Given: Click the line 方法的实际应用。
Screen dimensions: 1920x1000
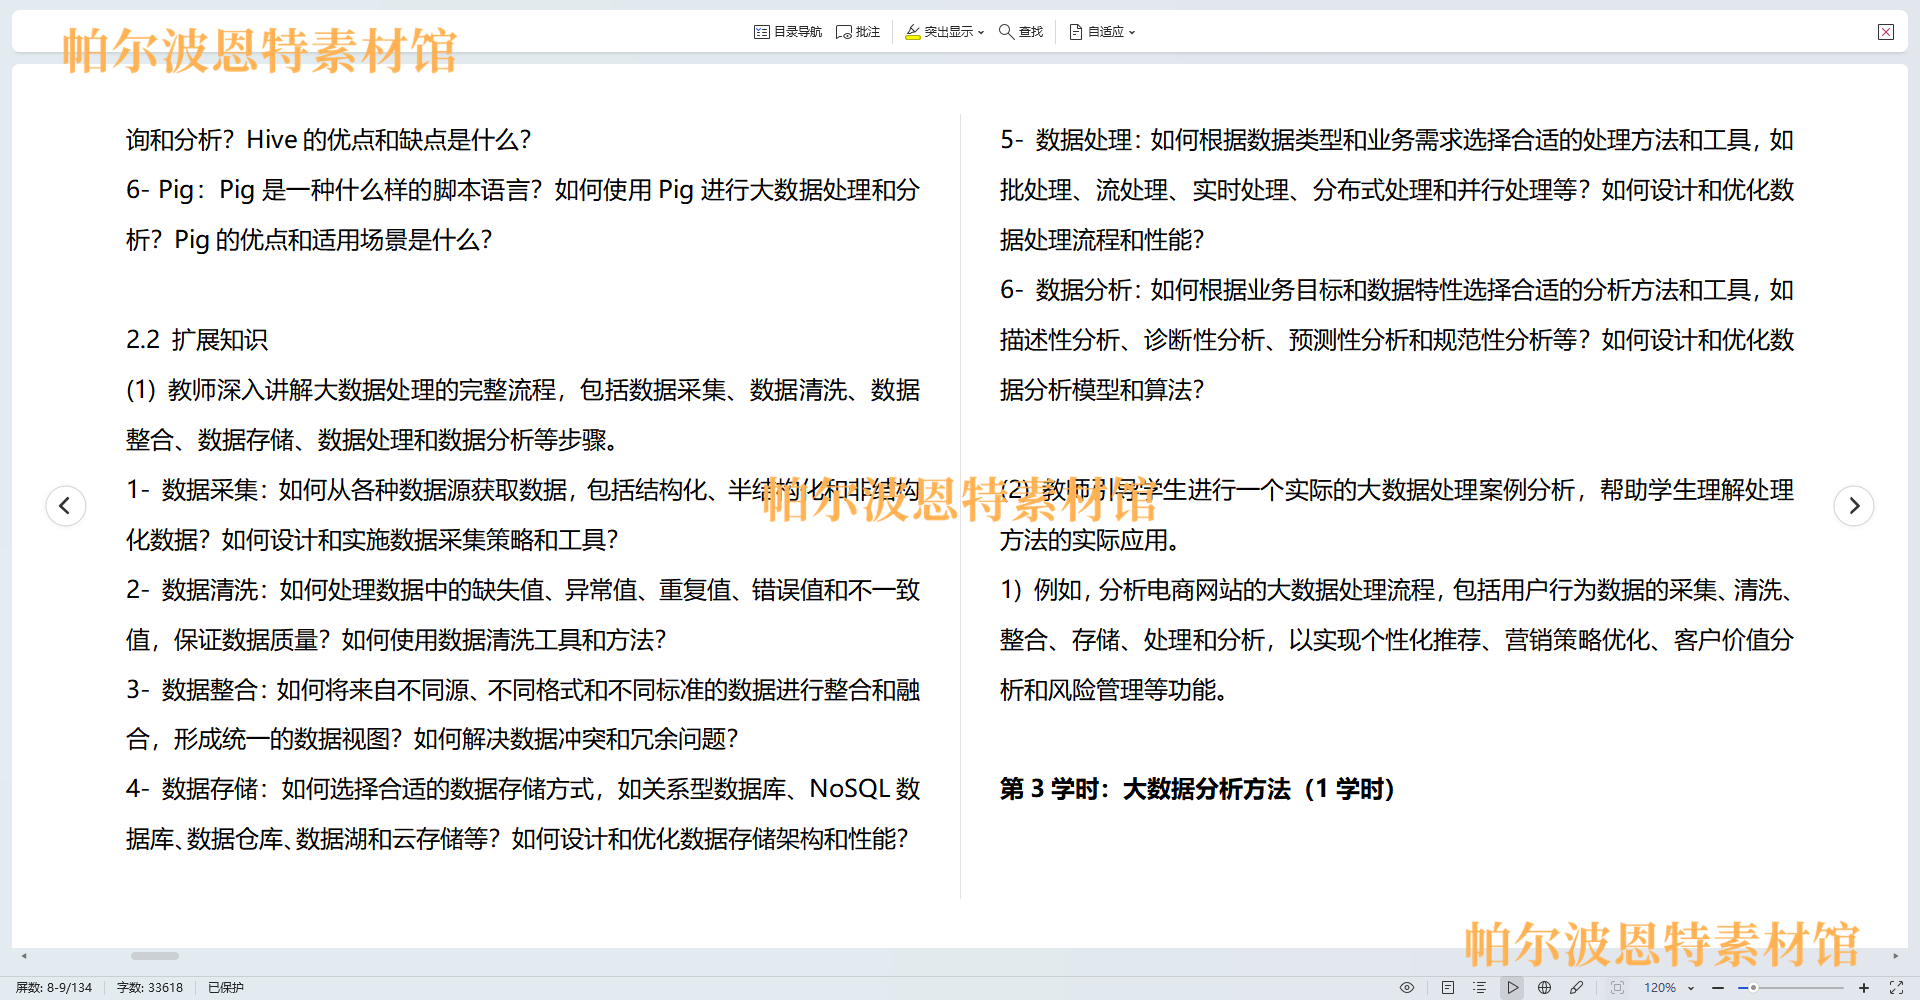Looking at the screenshot, I should 1092,540.
